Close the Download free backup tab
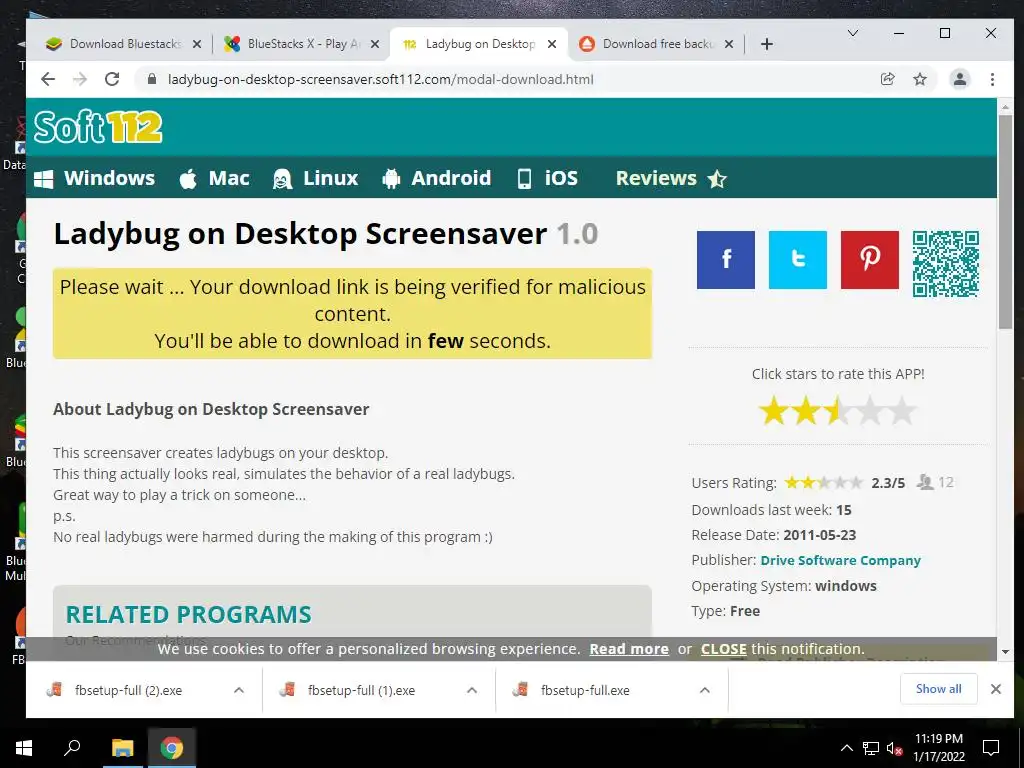Image resolution: width=1024 pixels, height=768 pixels. (x=729, y=44)
